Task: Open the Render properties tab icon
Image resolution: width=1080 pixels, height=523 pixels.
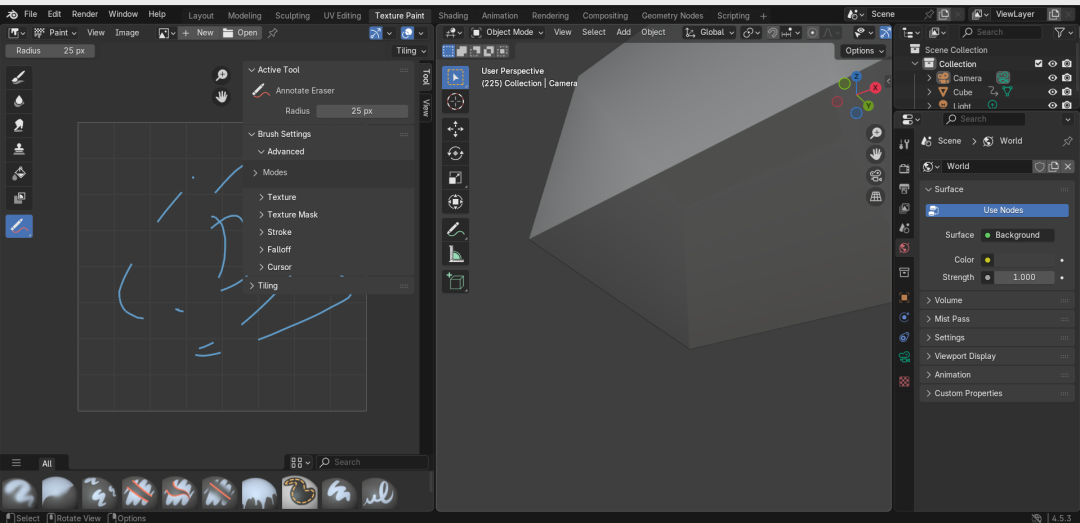Action: [904, 170]
